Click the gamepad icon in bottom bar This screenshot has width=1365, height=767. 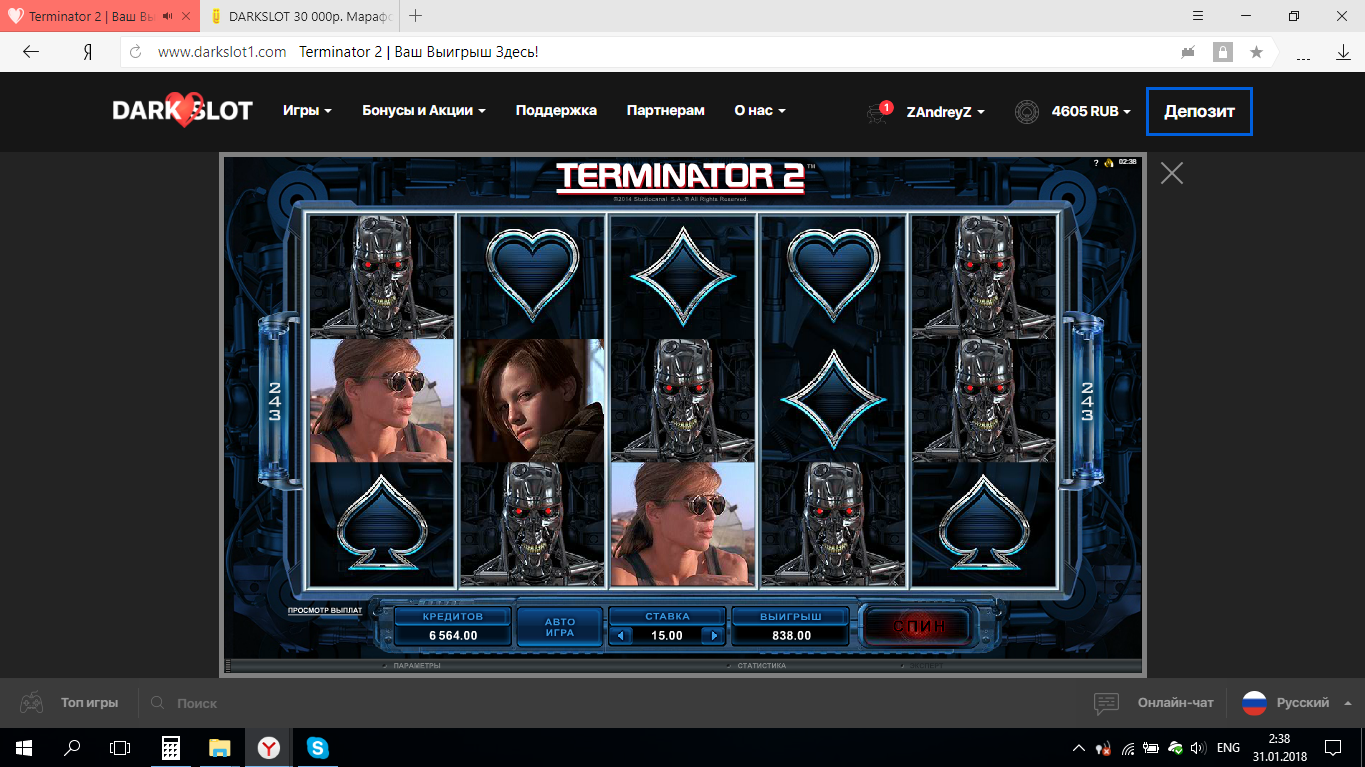[x=32, y=703]
